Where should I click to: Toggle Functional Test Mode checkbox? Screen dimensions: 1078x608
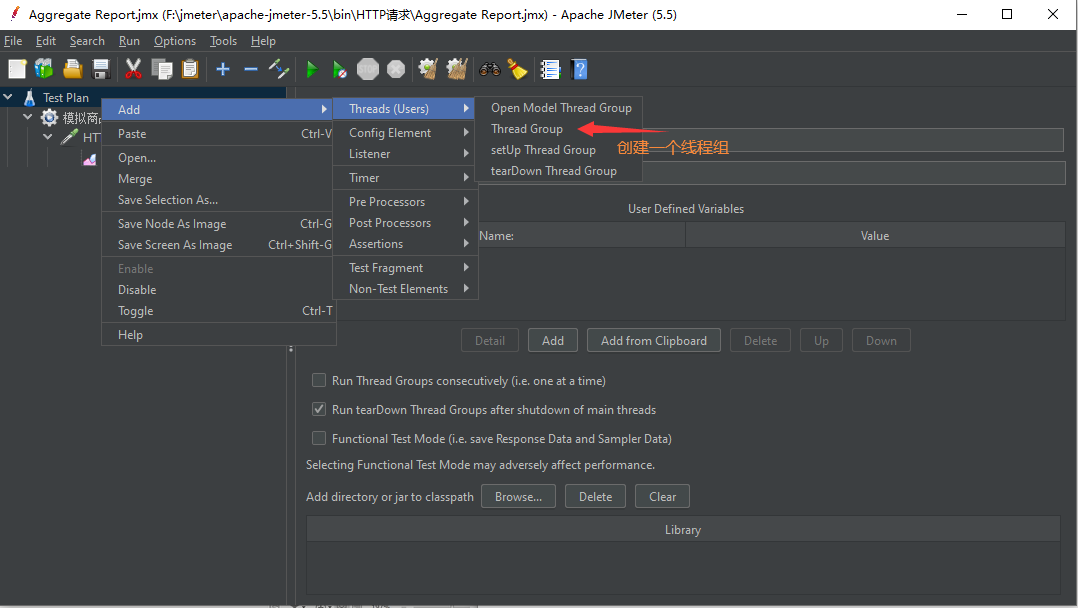coord(319,437)
